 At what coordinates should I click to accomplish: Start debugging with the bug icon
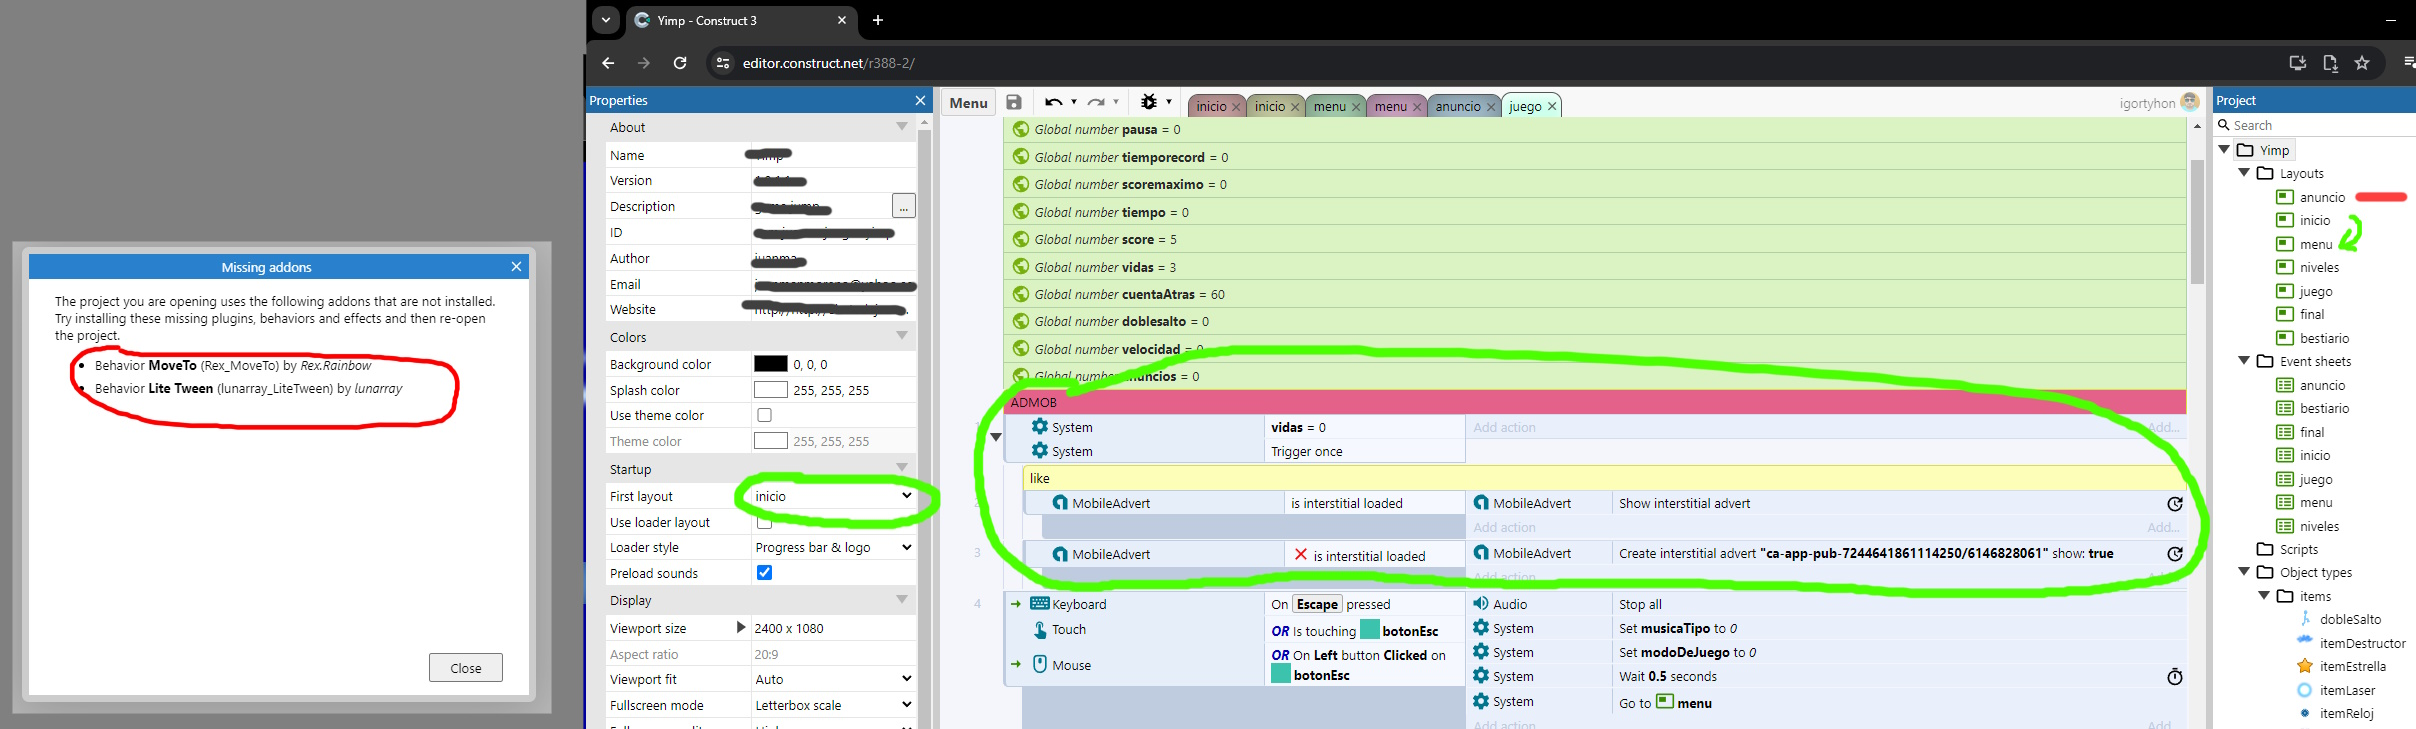coord(1148,102)
